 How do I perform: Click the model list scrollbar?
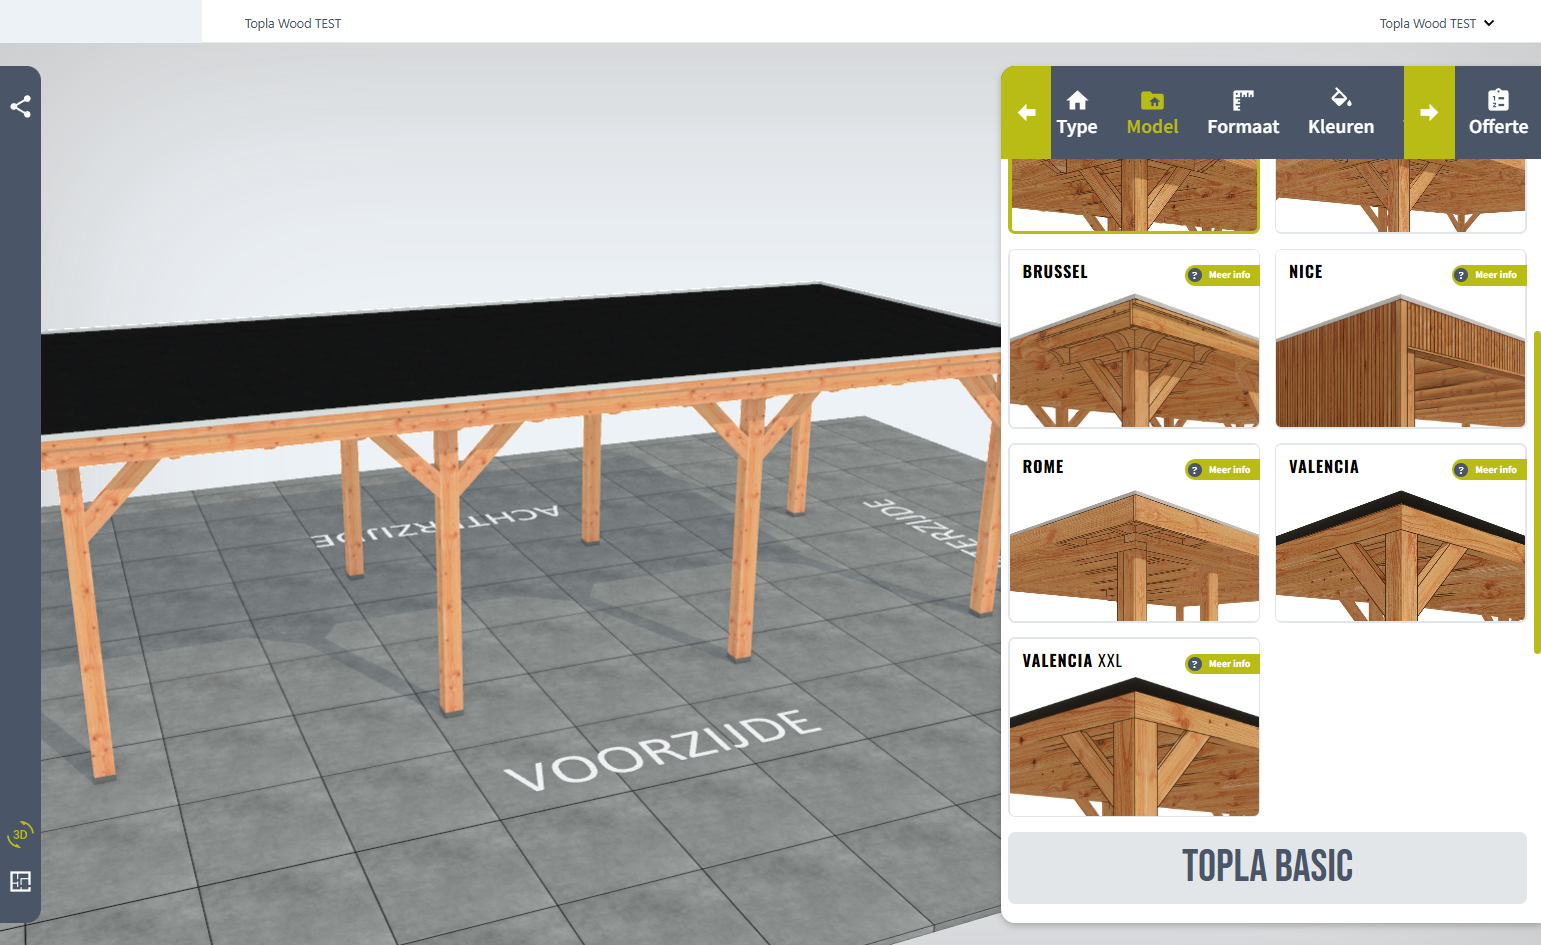click(1537, 491)
